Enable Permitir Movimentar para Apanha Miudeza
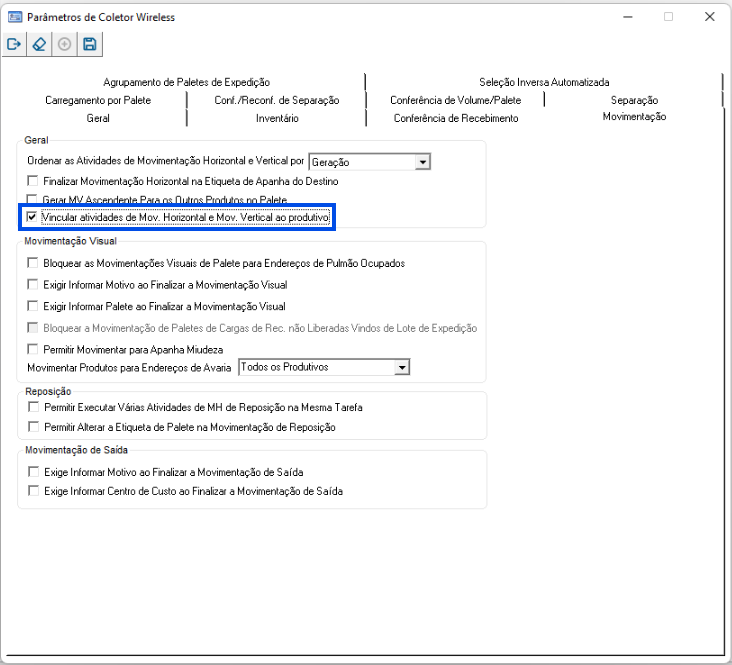 (x=32, y=349)
